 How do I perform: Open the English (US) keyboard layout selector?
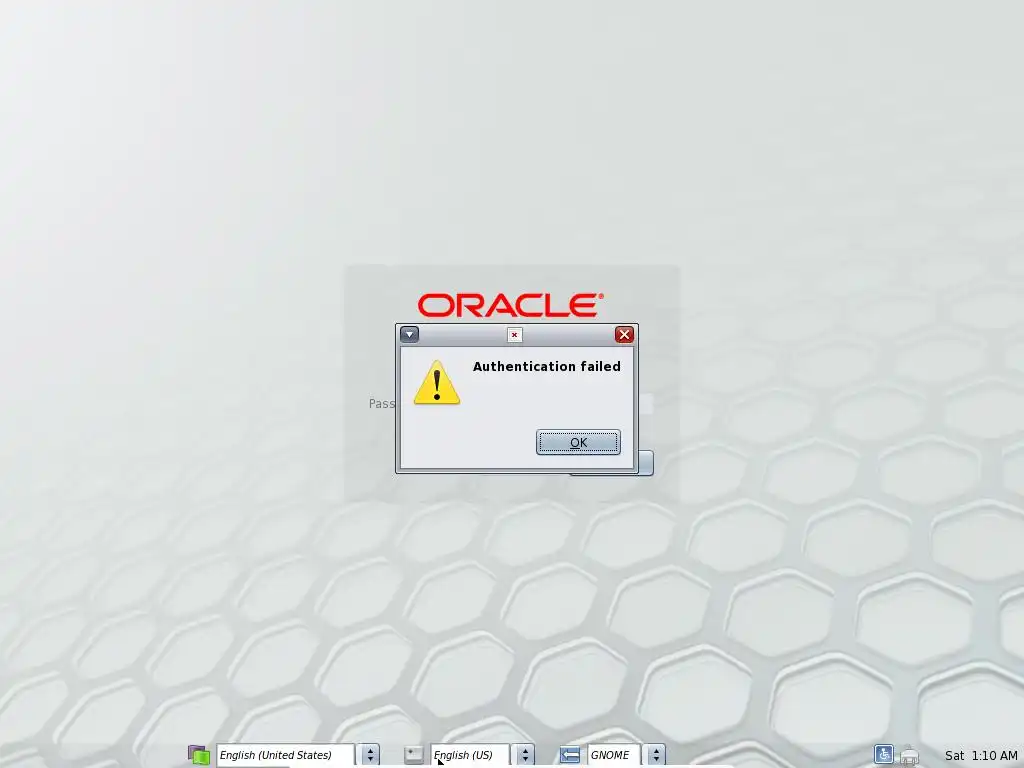470,755
